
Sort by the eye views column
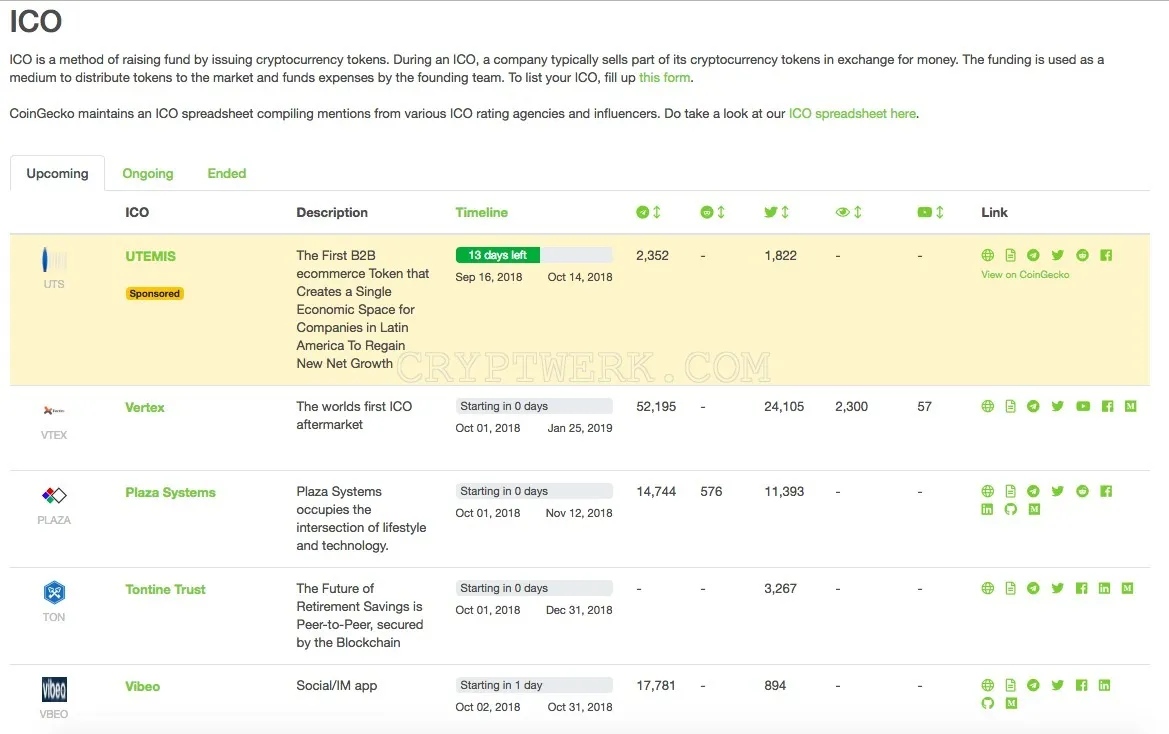[848, 212]
